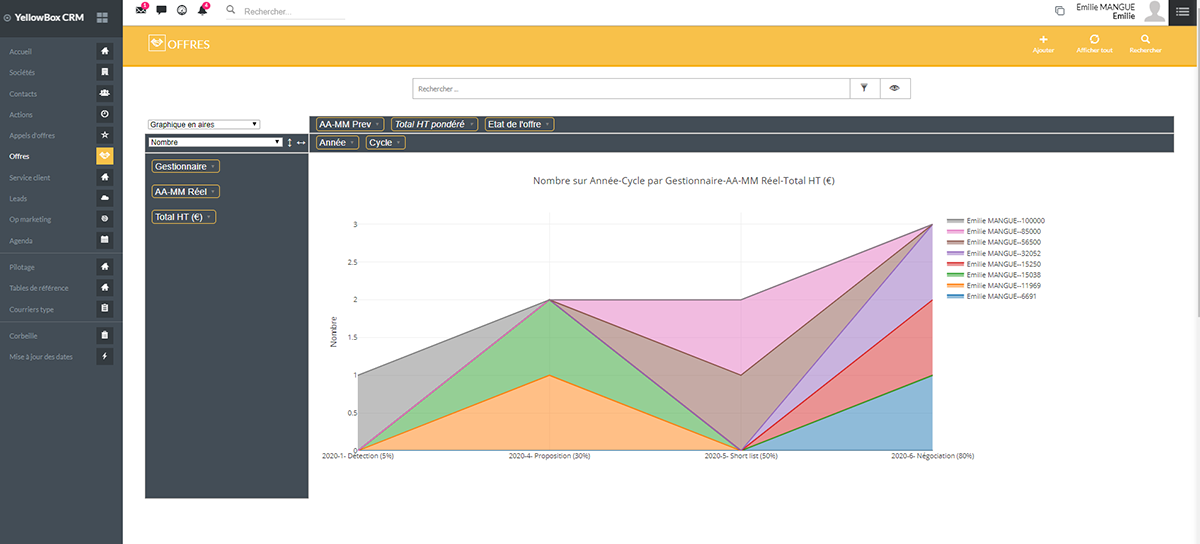Viewport: 1200px width, 544px height.
Task: Open Pilotage in the sidebar
Action: [23, 267]
